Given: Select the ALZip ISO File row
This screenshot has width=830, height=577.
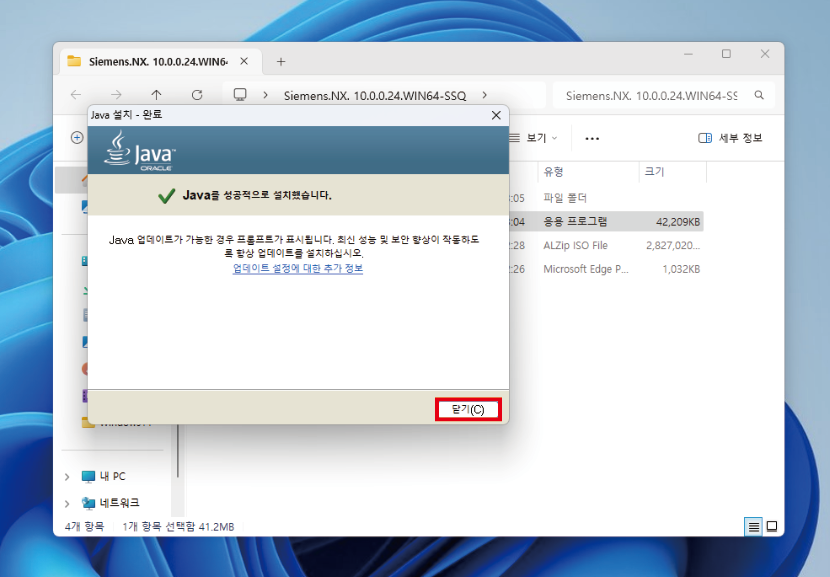Looking at the screenshot, I should [x=605, y=246].
